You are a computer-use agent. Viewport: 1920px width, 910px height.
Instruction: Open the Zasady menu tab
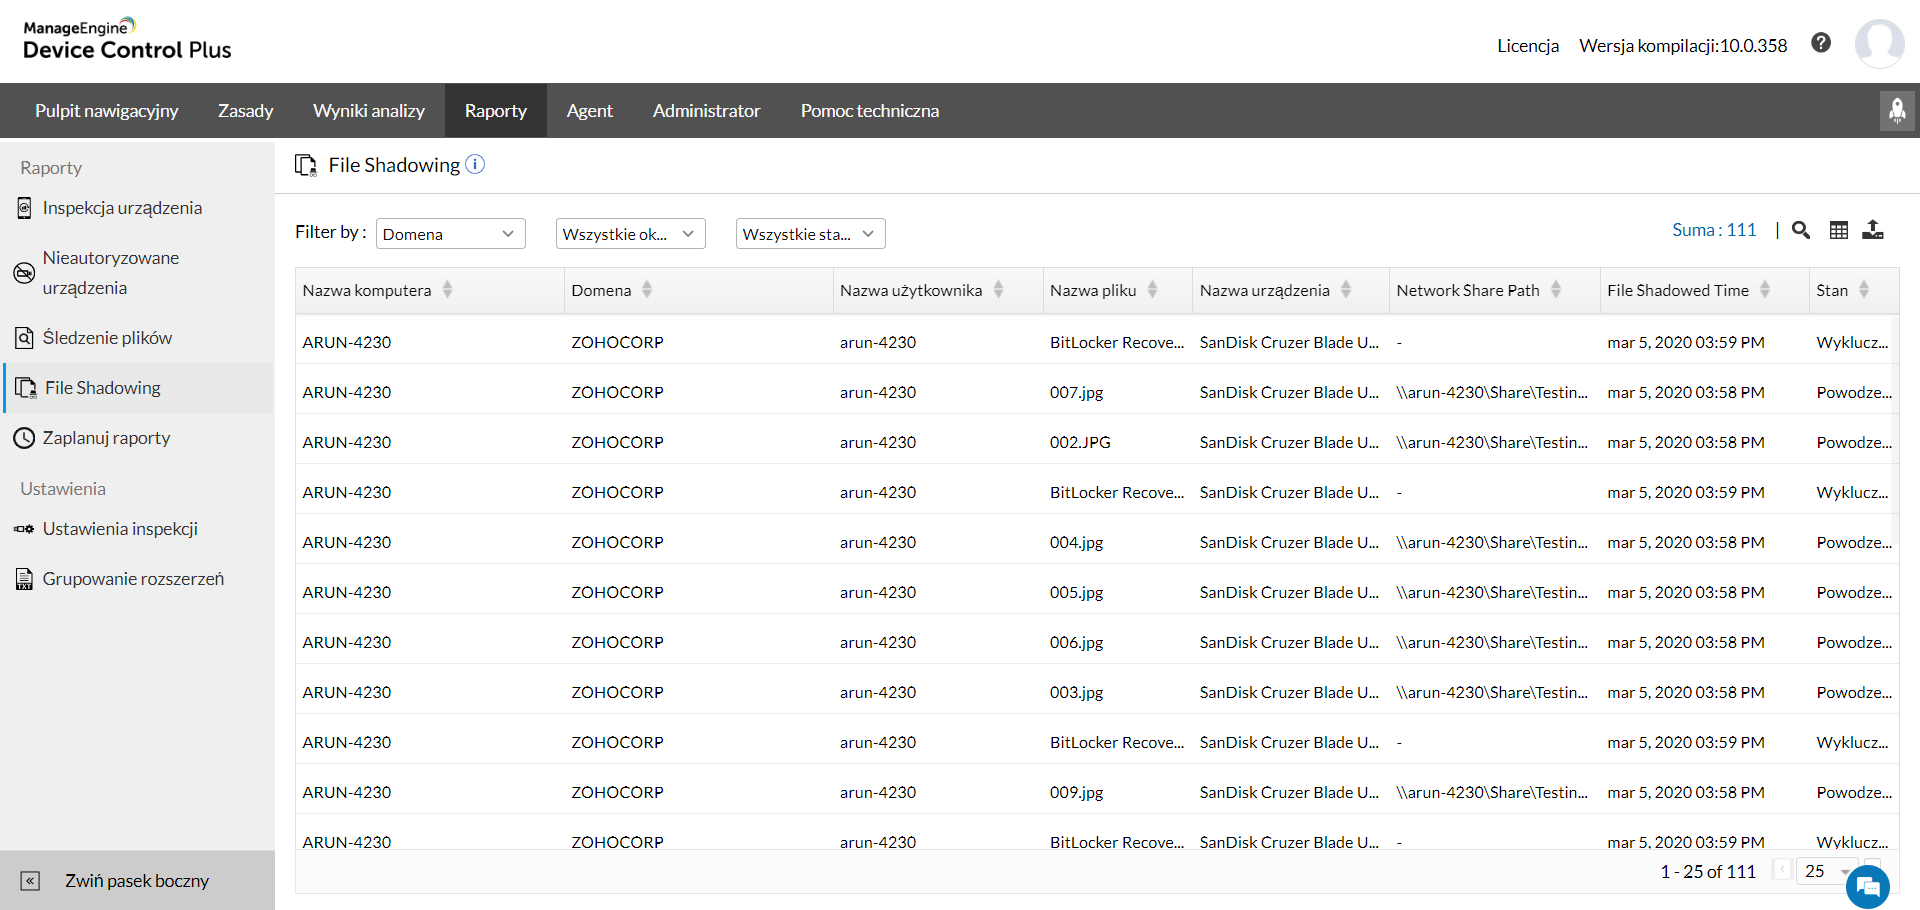pos(245,111)
